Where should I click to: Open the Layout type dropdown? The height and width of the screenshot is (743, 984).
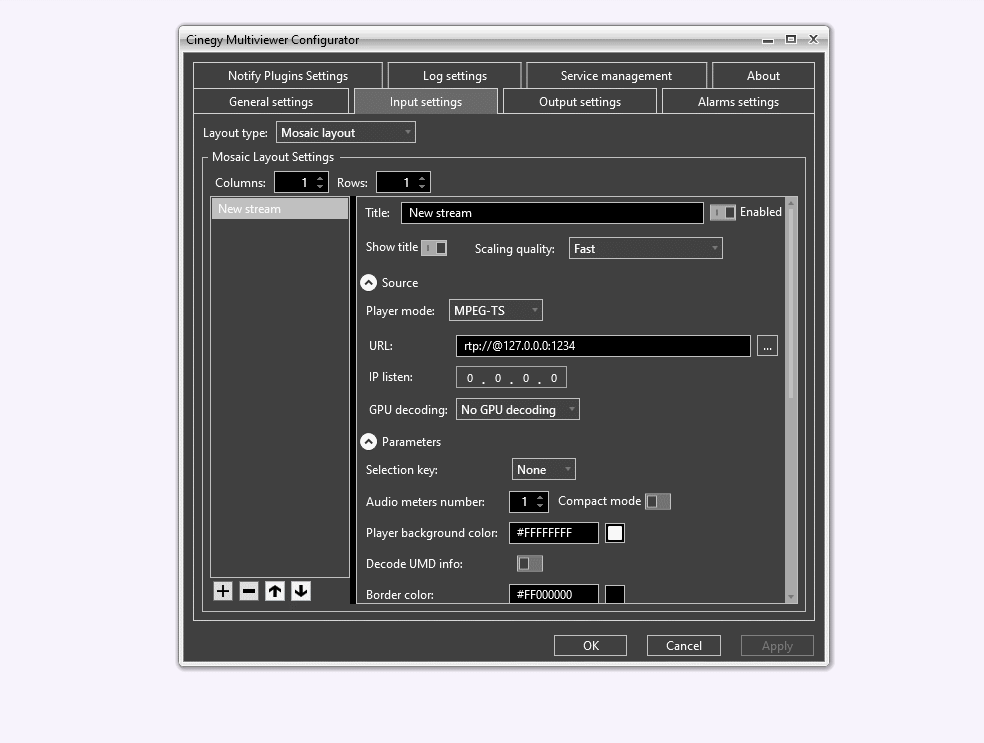coord(346,132)
